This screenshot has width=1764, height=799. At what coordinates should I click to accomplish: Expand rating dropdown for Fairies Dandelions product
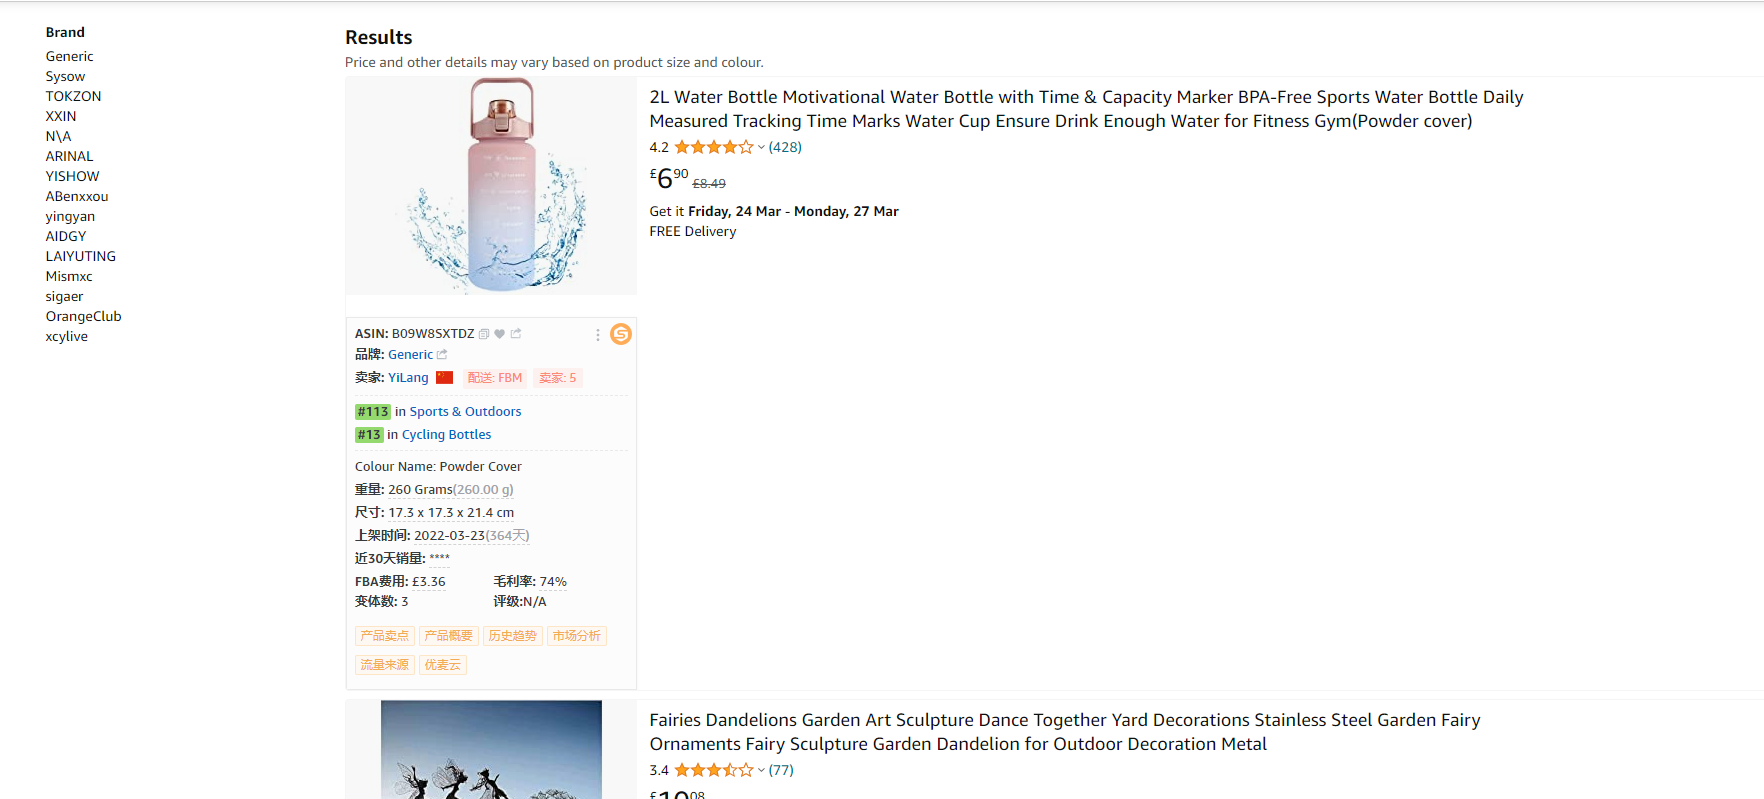761,771
